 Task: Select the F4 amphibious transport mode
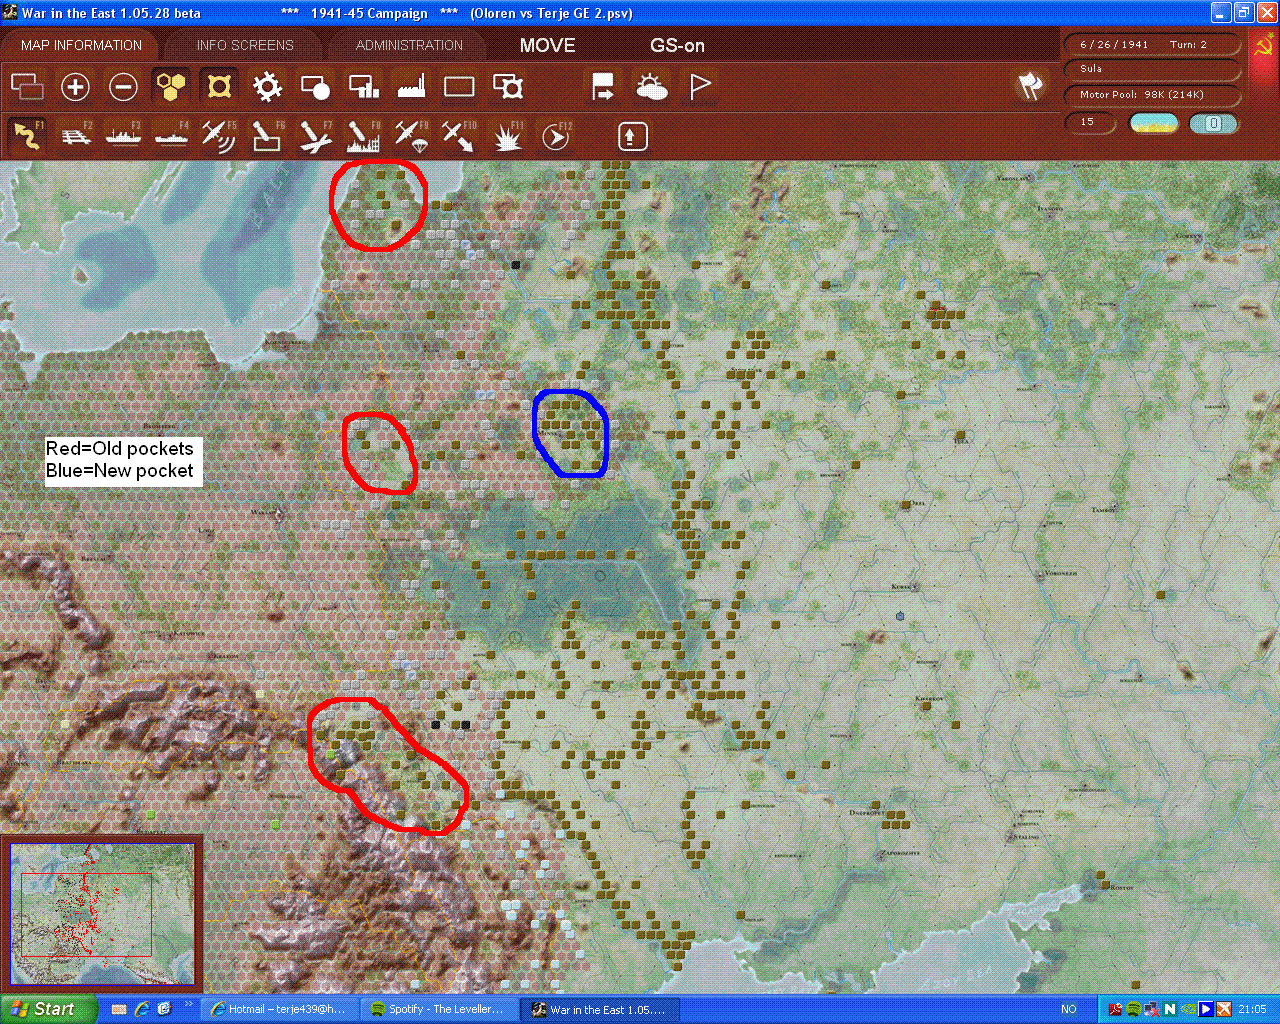pos(171,135)
